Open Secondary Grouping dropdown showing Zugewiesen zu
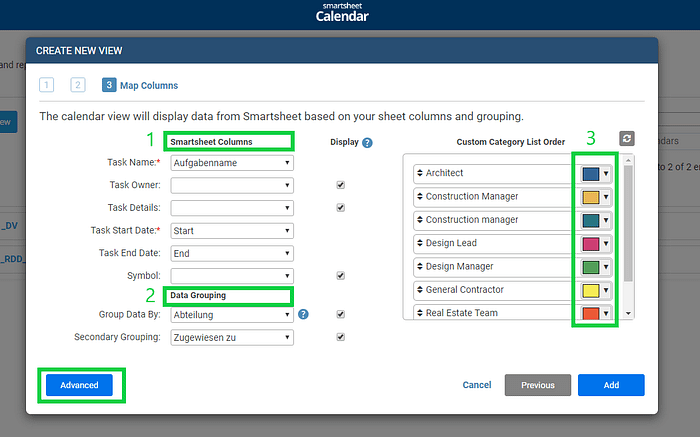 click(x=232, y=337)
